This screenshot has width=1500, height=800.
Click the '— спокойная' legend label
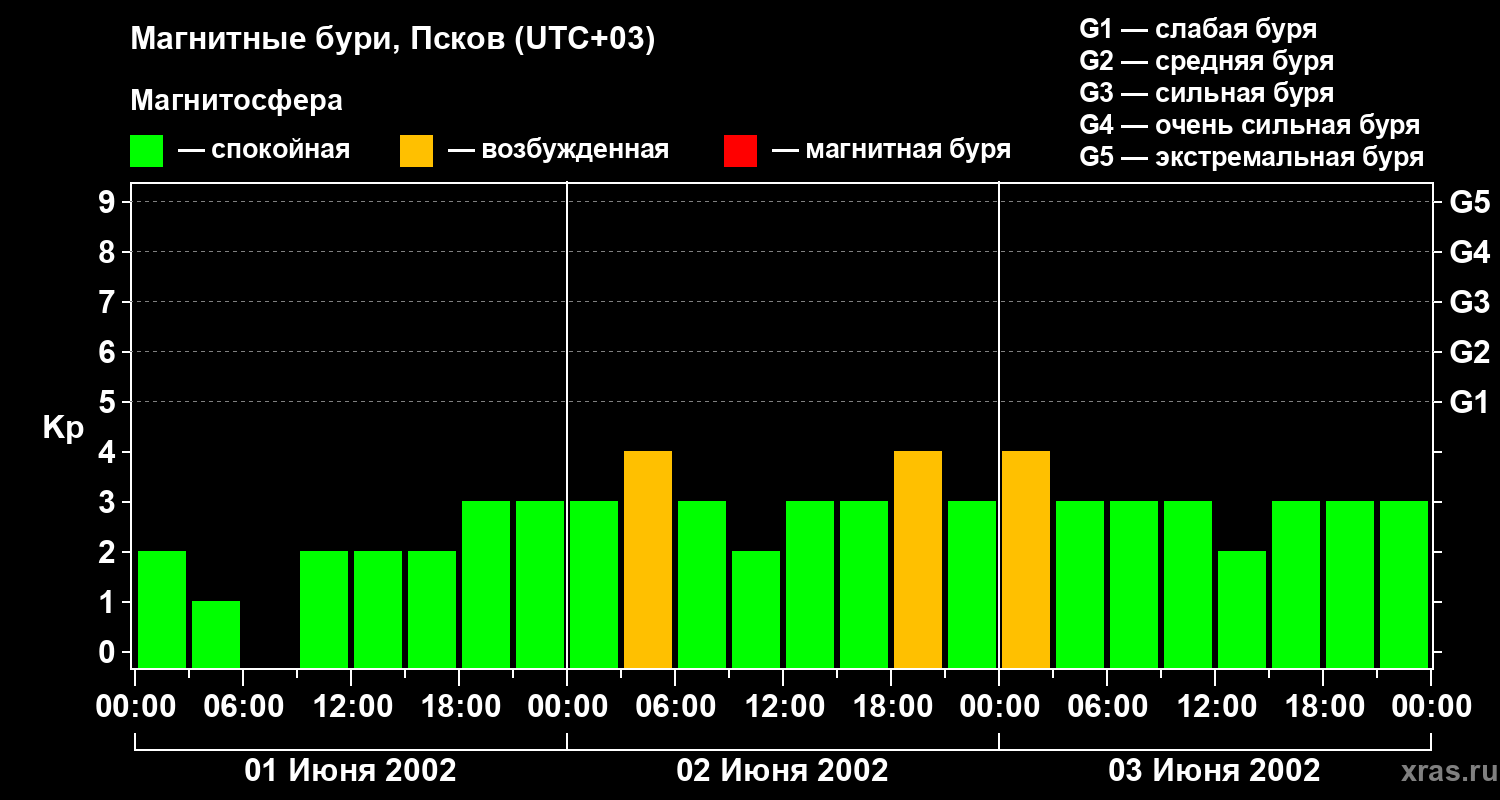click(x=264, y=150)
